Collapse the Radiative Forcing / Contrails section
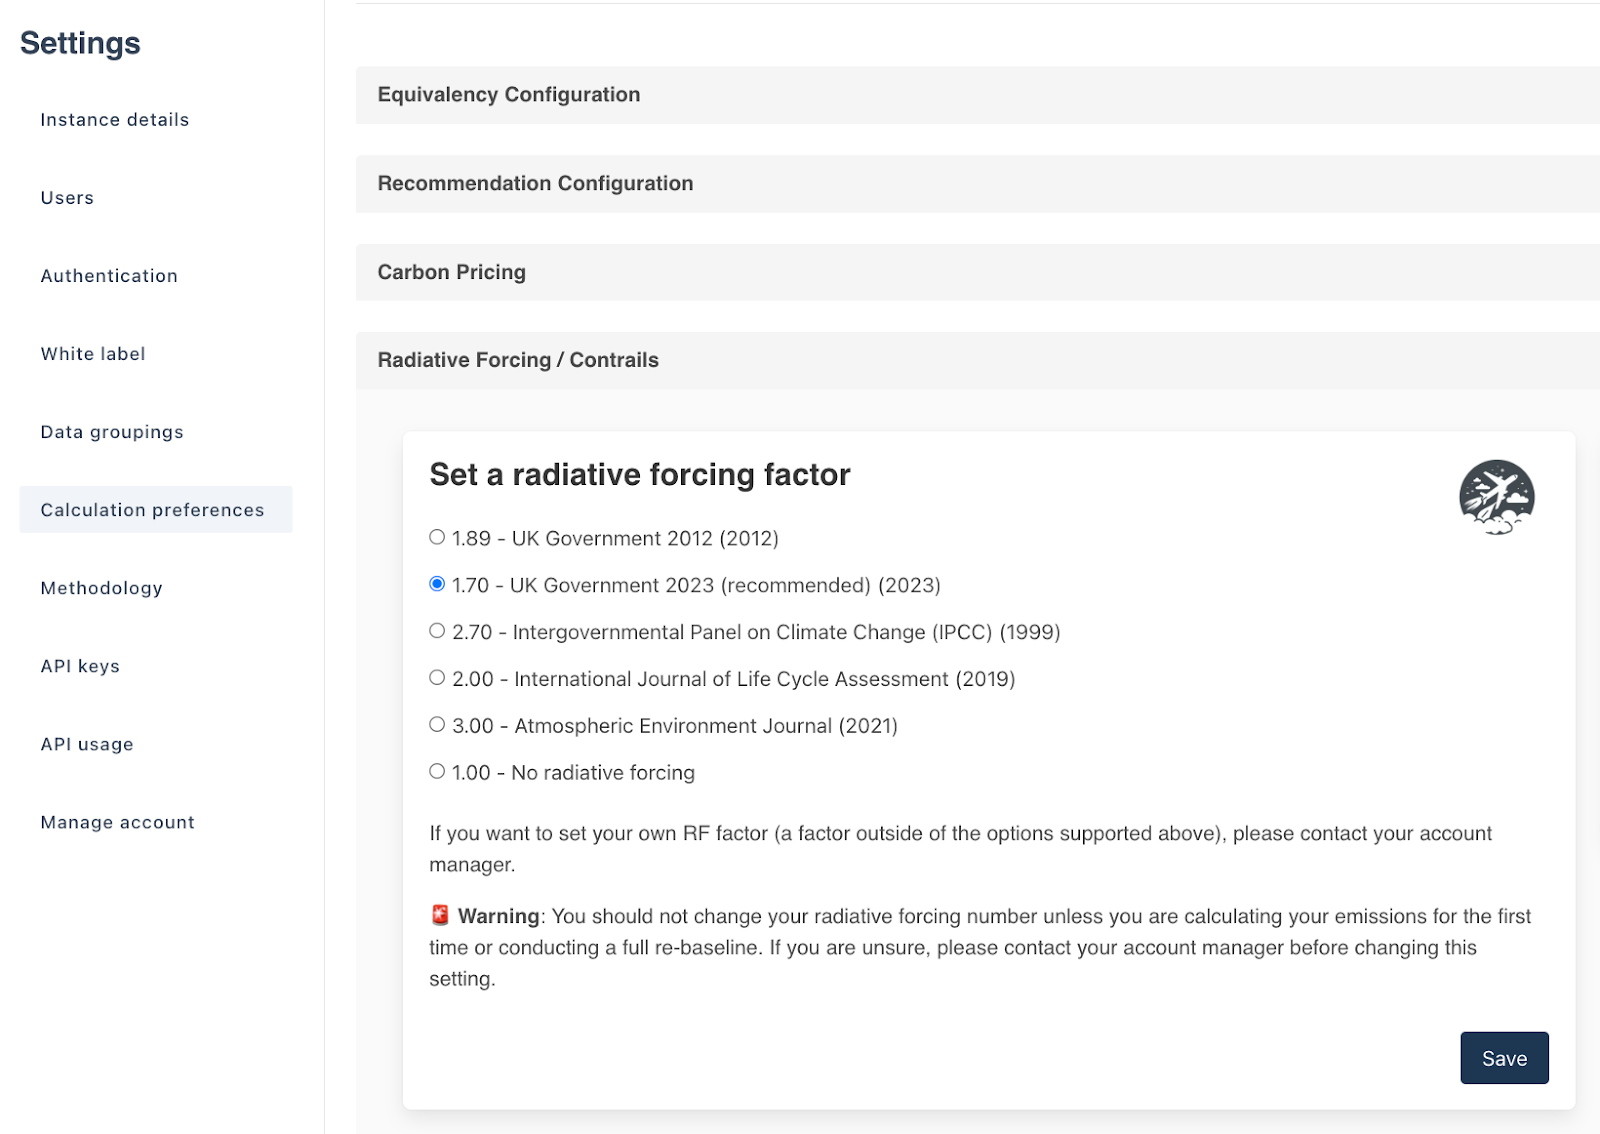This screenshot has width=1600, height=1134. (518, 360)
